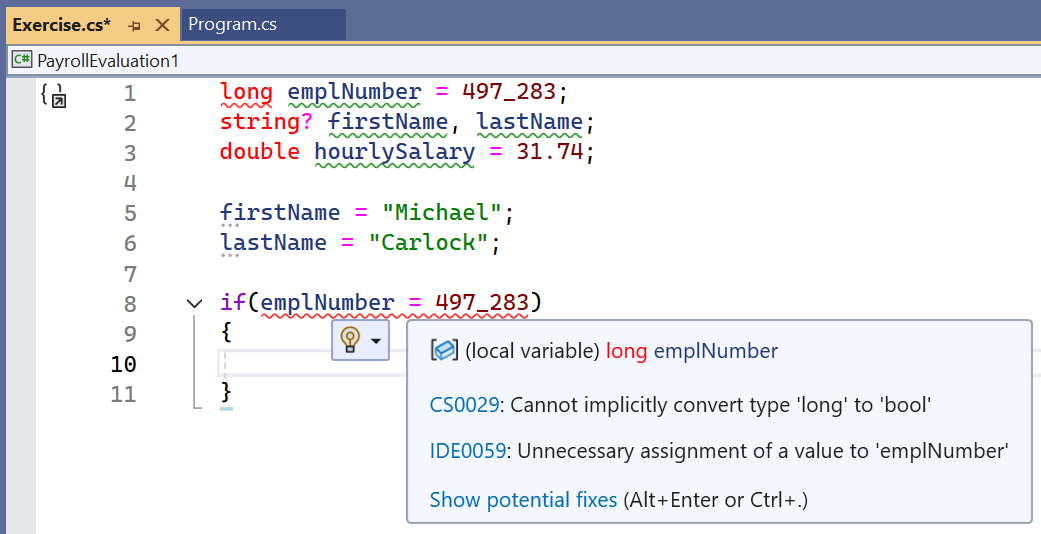1041x534 pixels.
Task: Click the C# project icon
Action: coord(22,60)
